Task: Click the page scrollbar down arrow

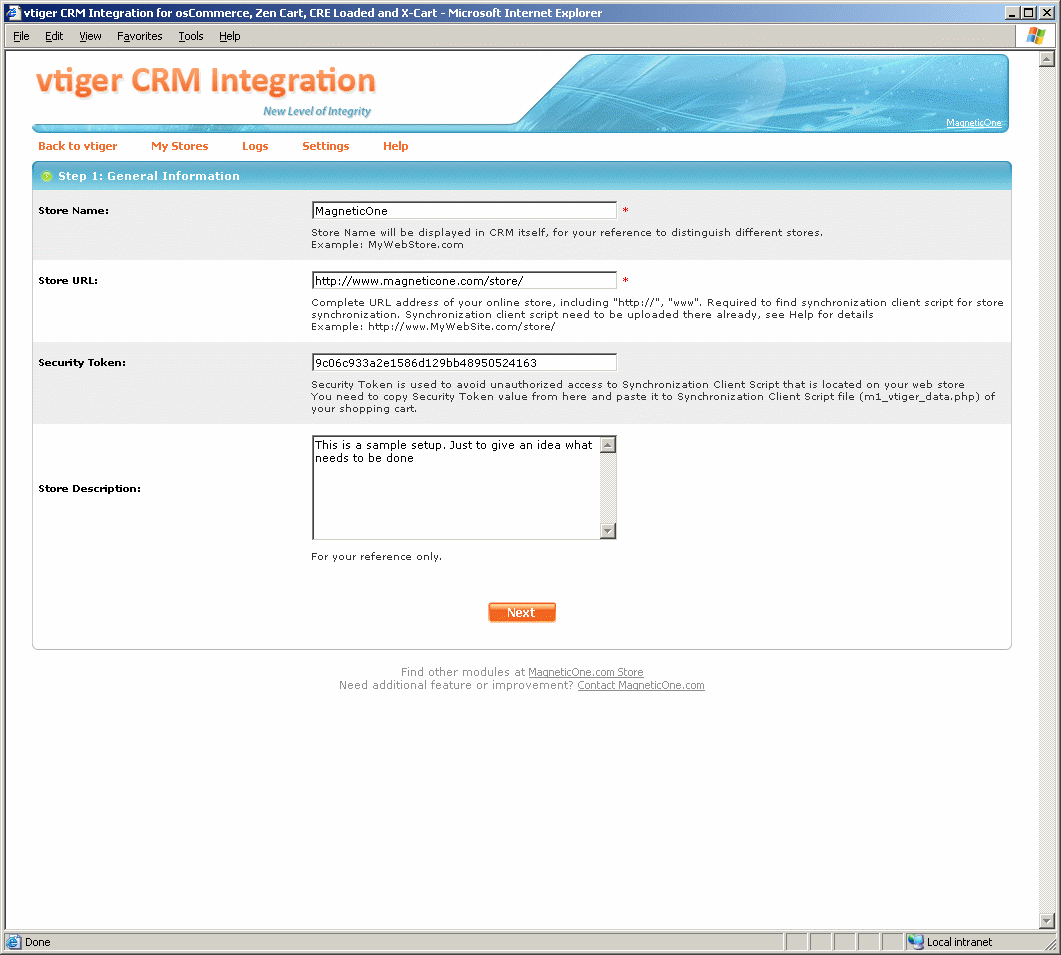Action: click(x=1047, y=920)
